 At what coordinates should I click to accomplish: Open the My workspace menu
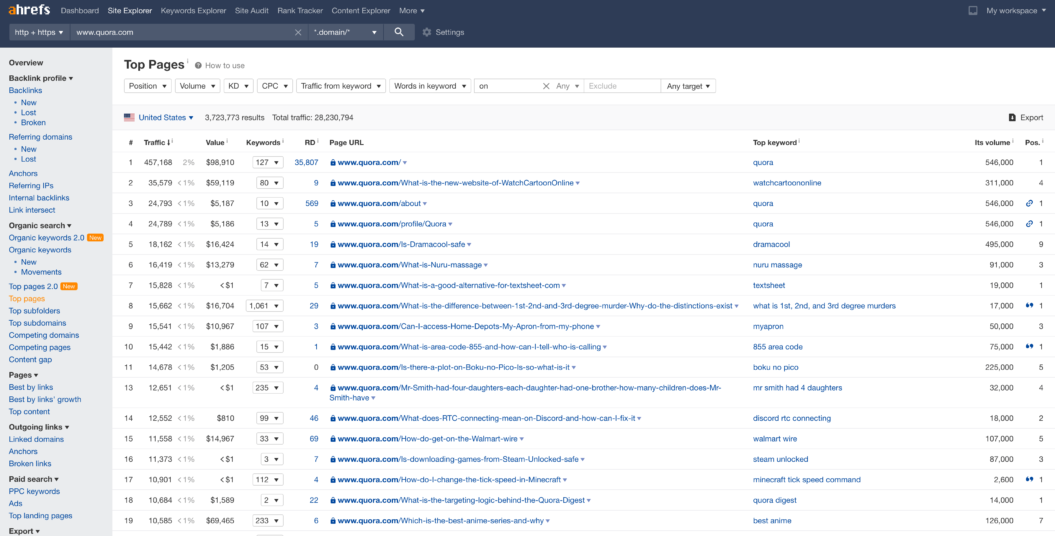(1016, 11)
